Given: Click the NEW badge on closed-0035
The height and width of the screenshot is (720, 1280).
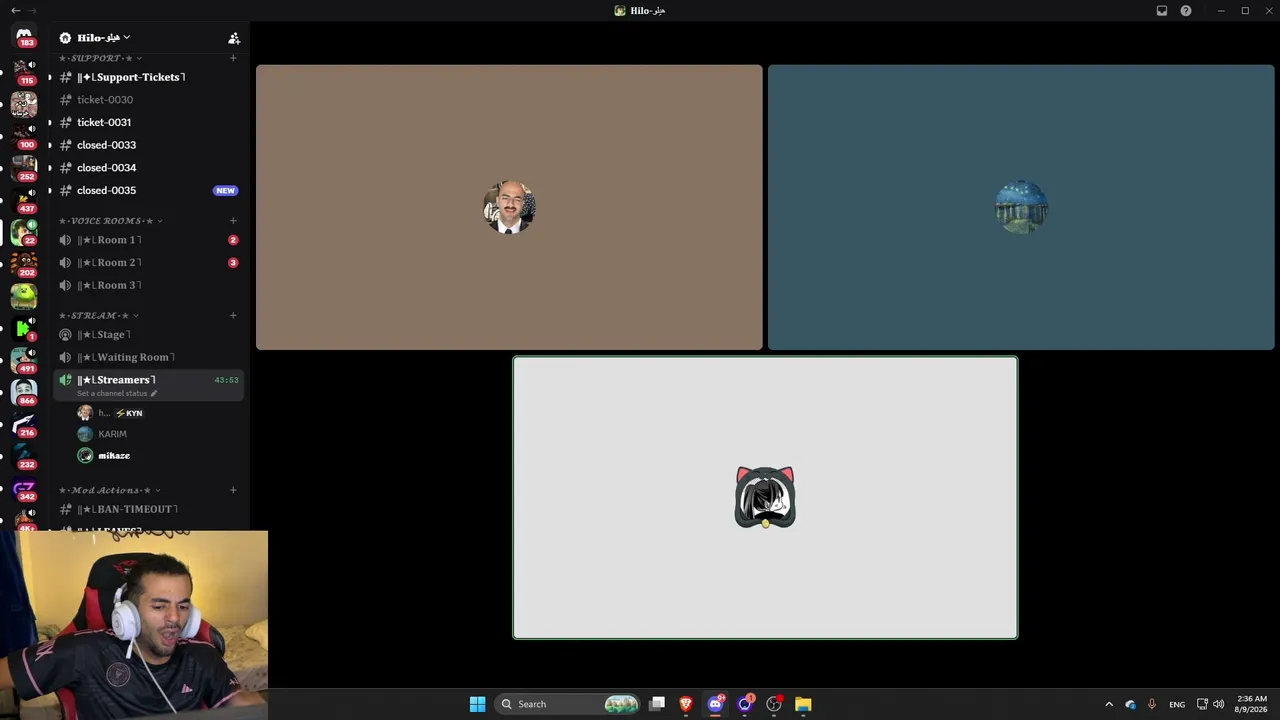Looking at the screenshot, I should coord(226,190).
